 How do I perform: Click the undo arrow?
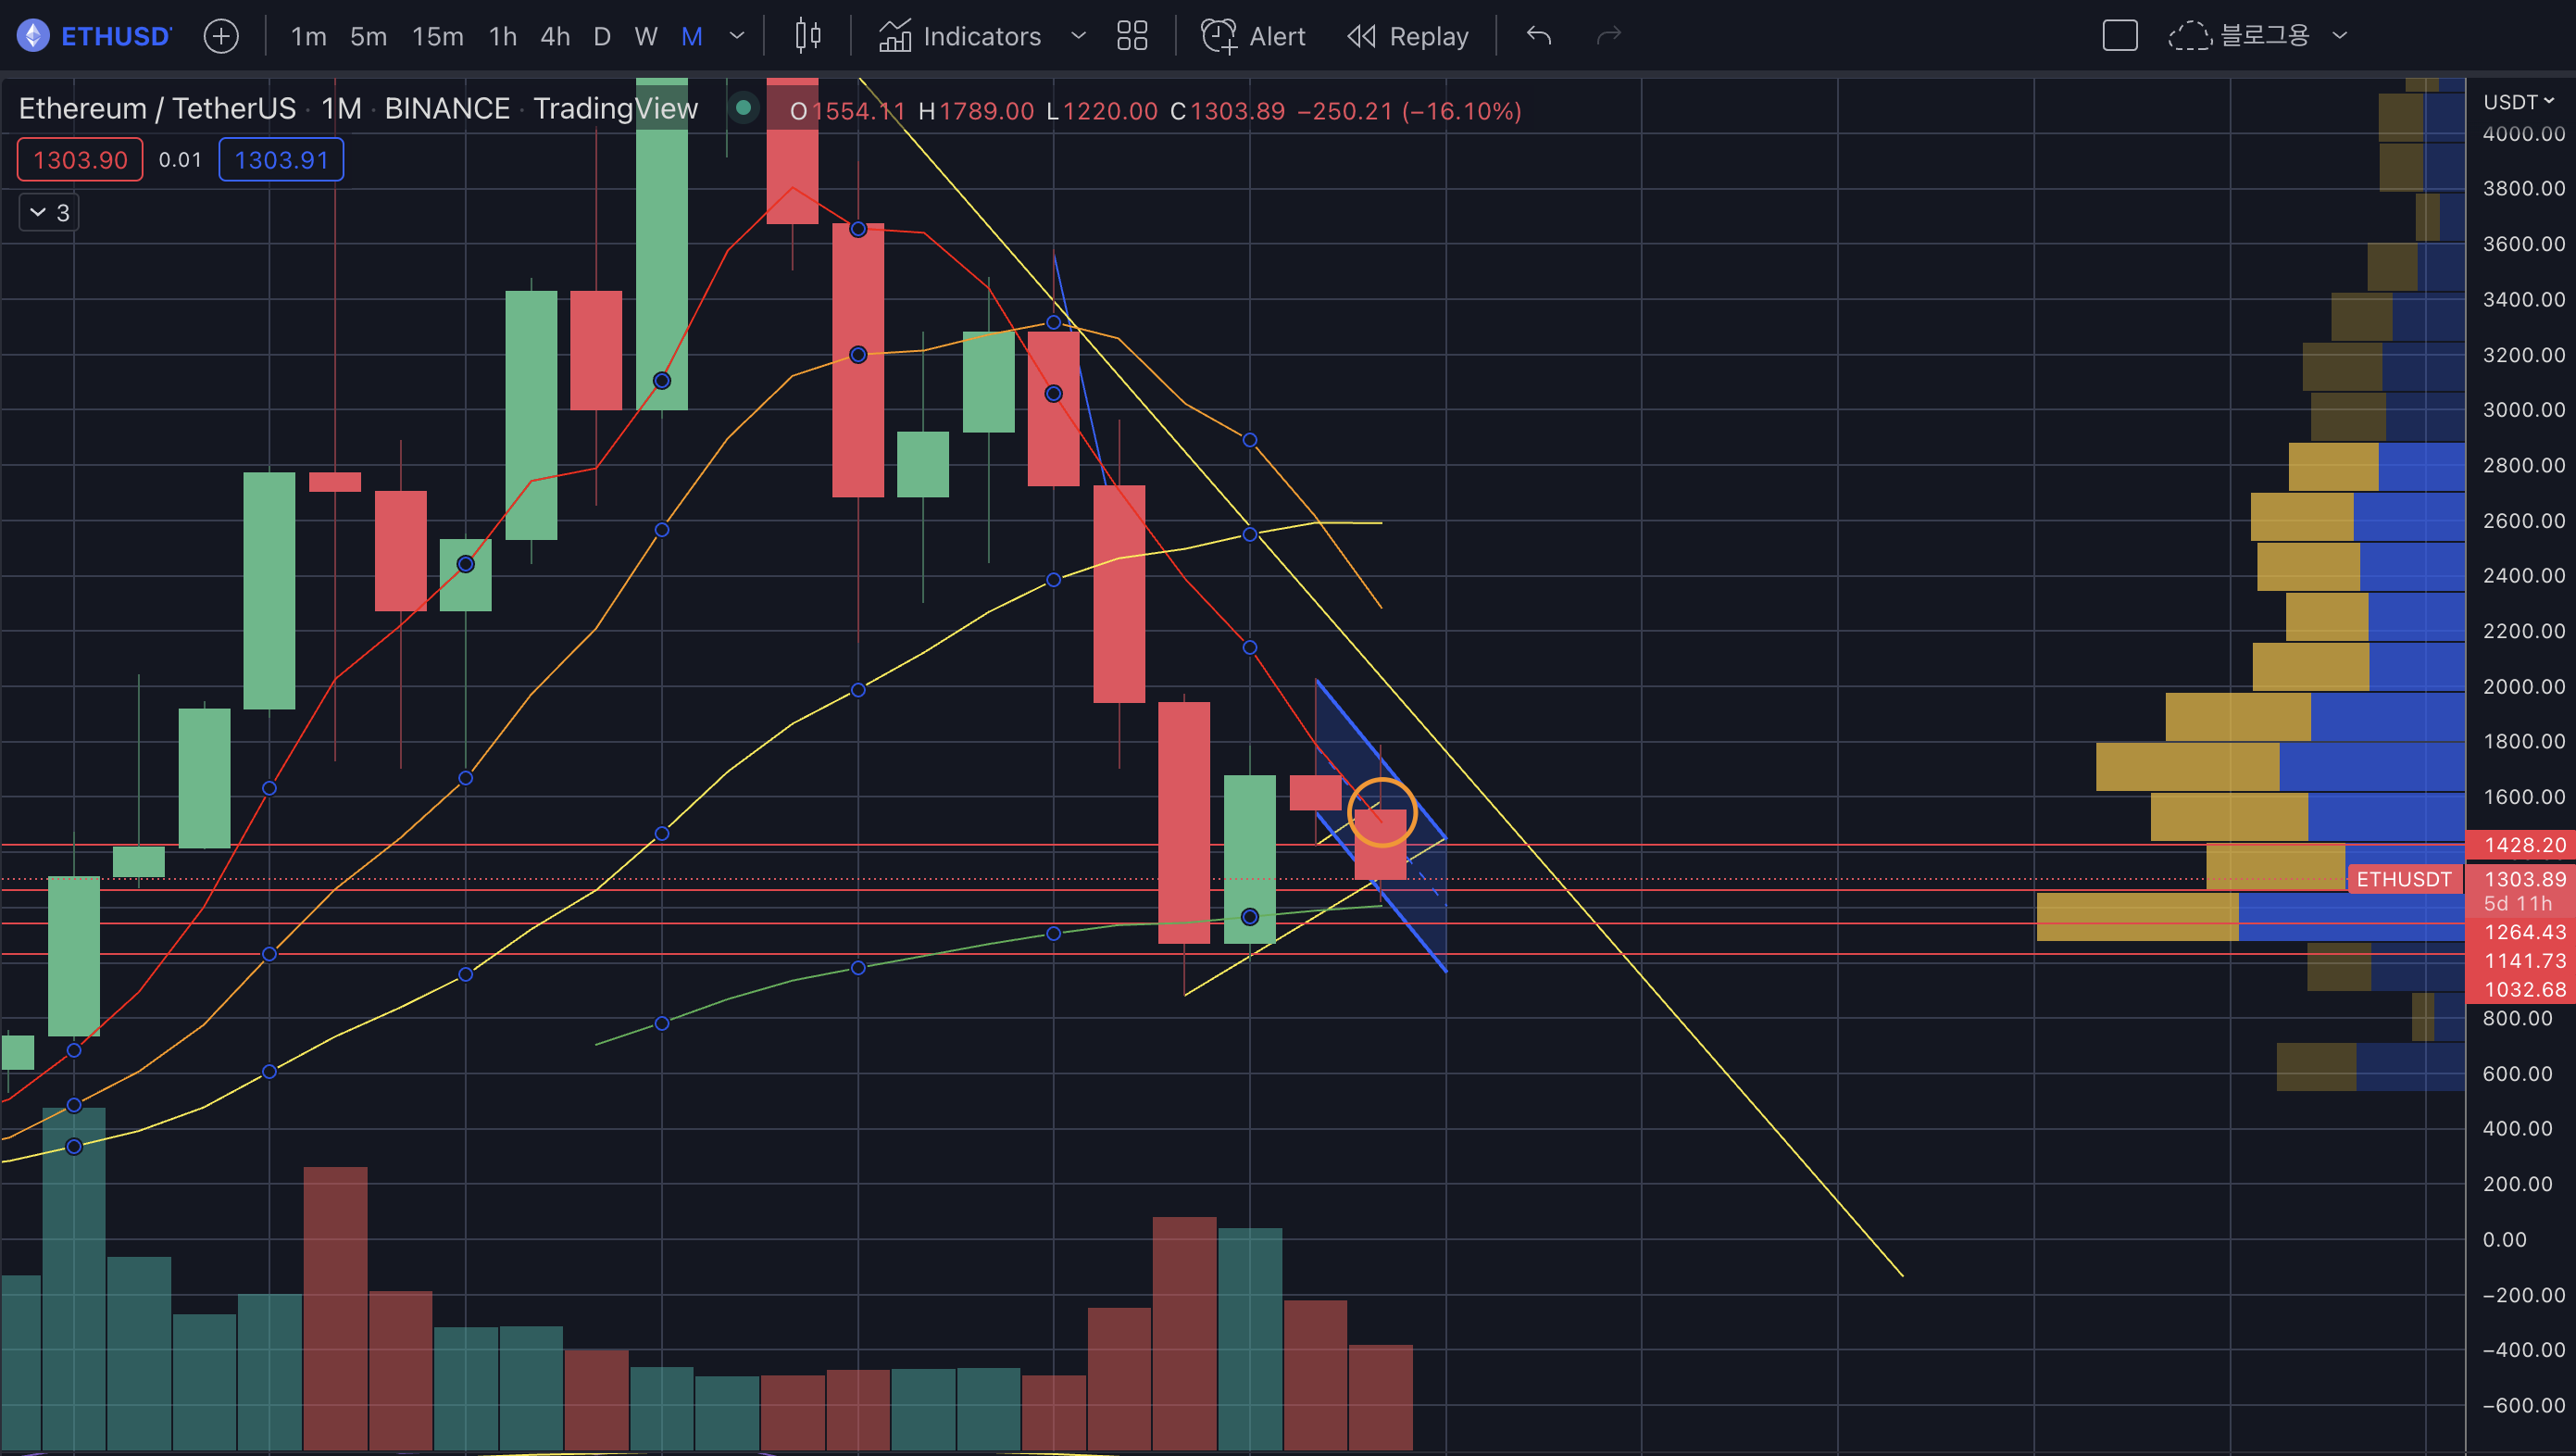(1539, 37)
